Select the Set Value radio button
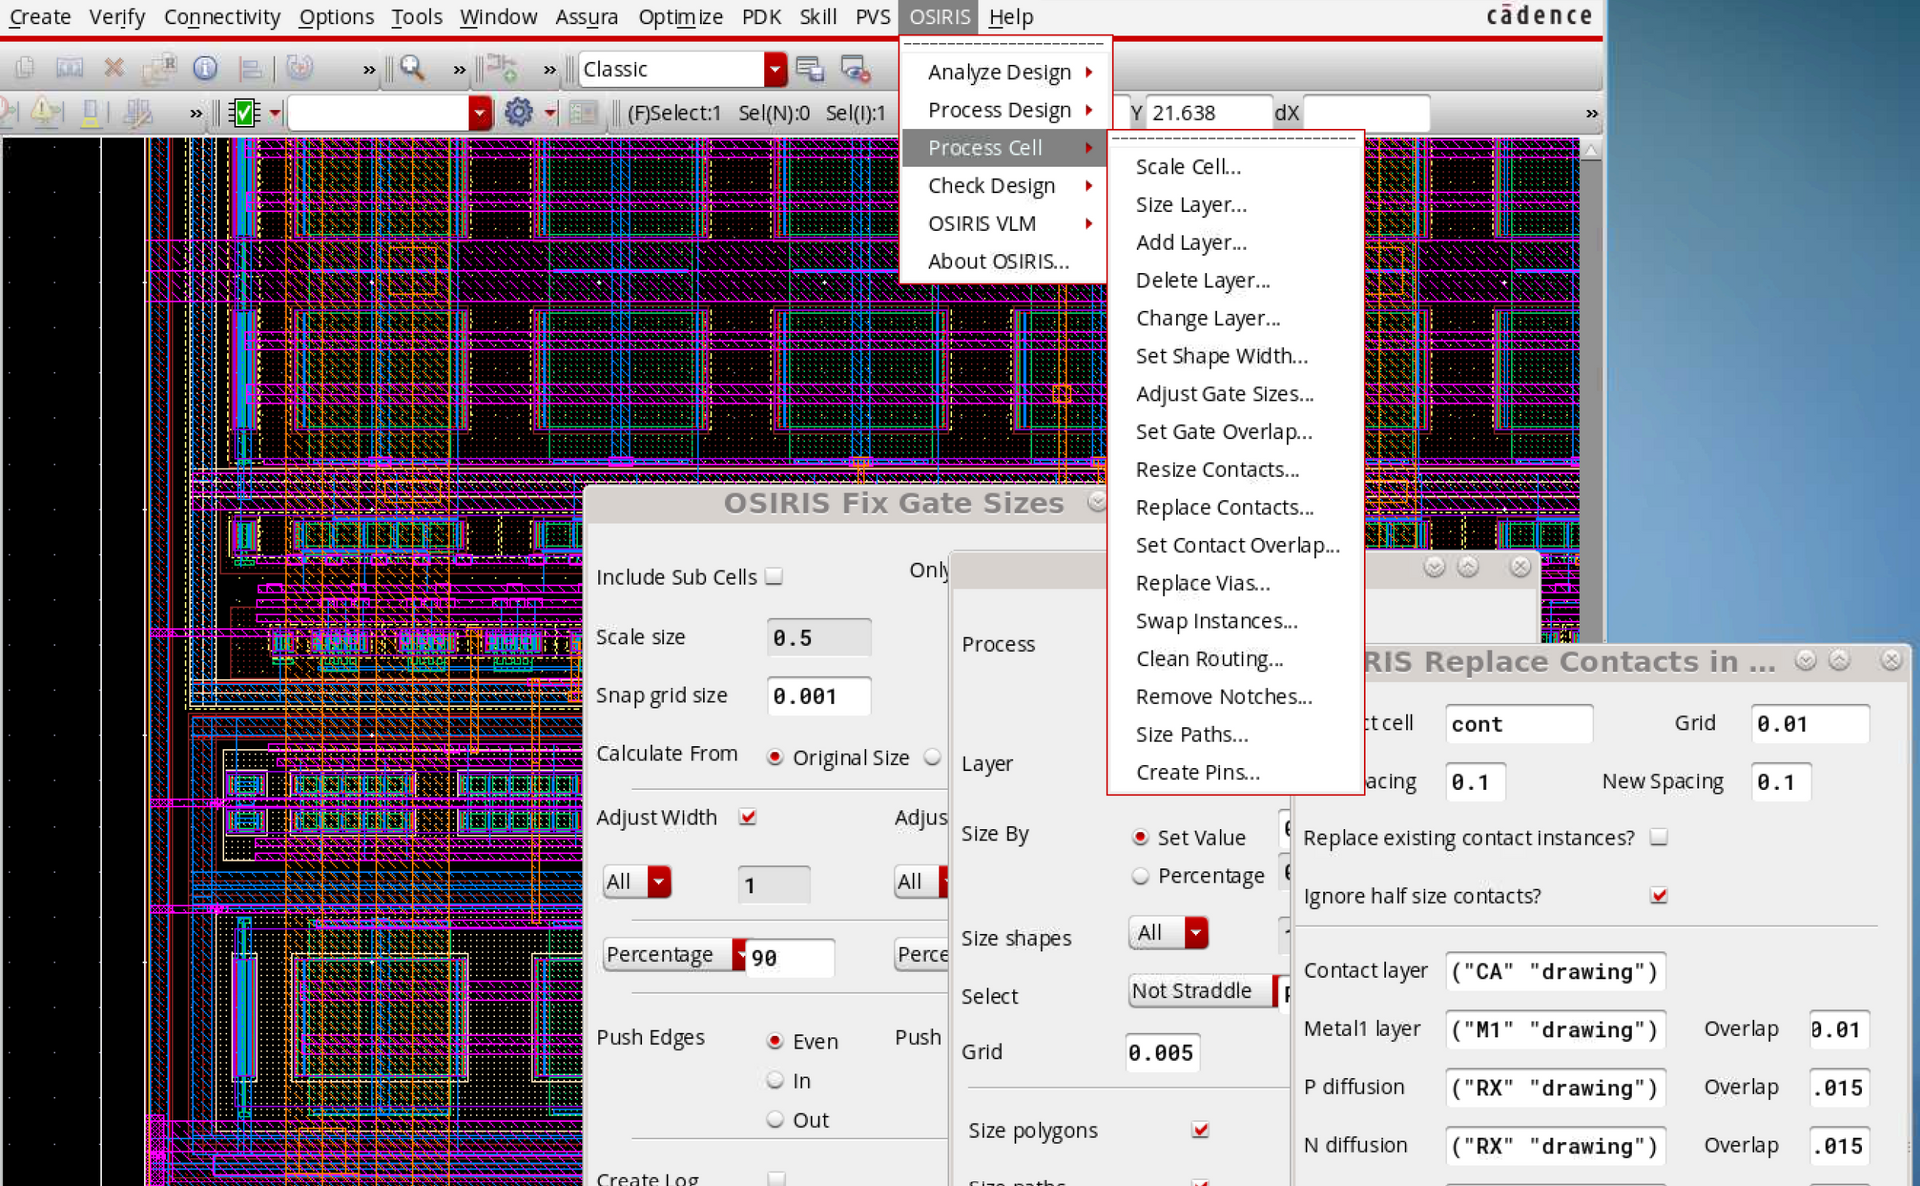This screenshot has height=1186, width=1920. coord(1140,837)
